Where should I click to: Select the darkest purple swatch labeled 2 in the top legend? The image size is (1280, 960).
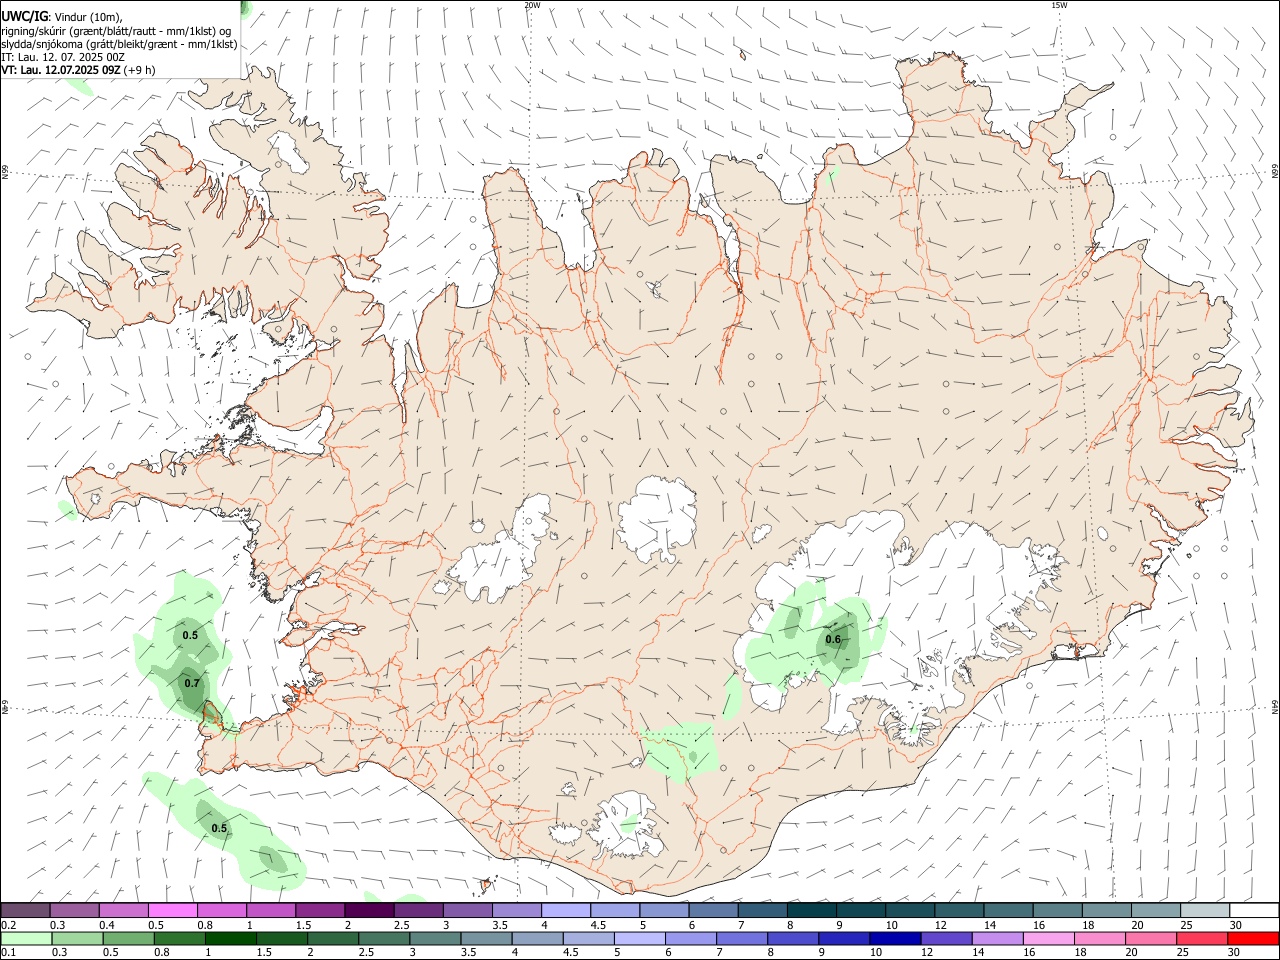(369, 911)
